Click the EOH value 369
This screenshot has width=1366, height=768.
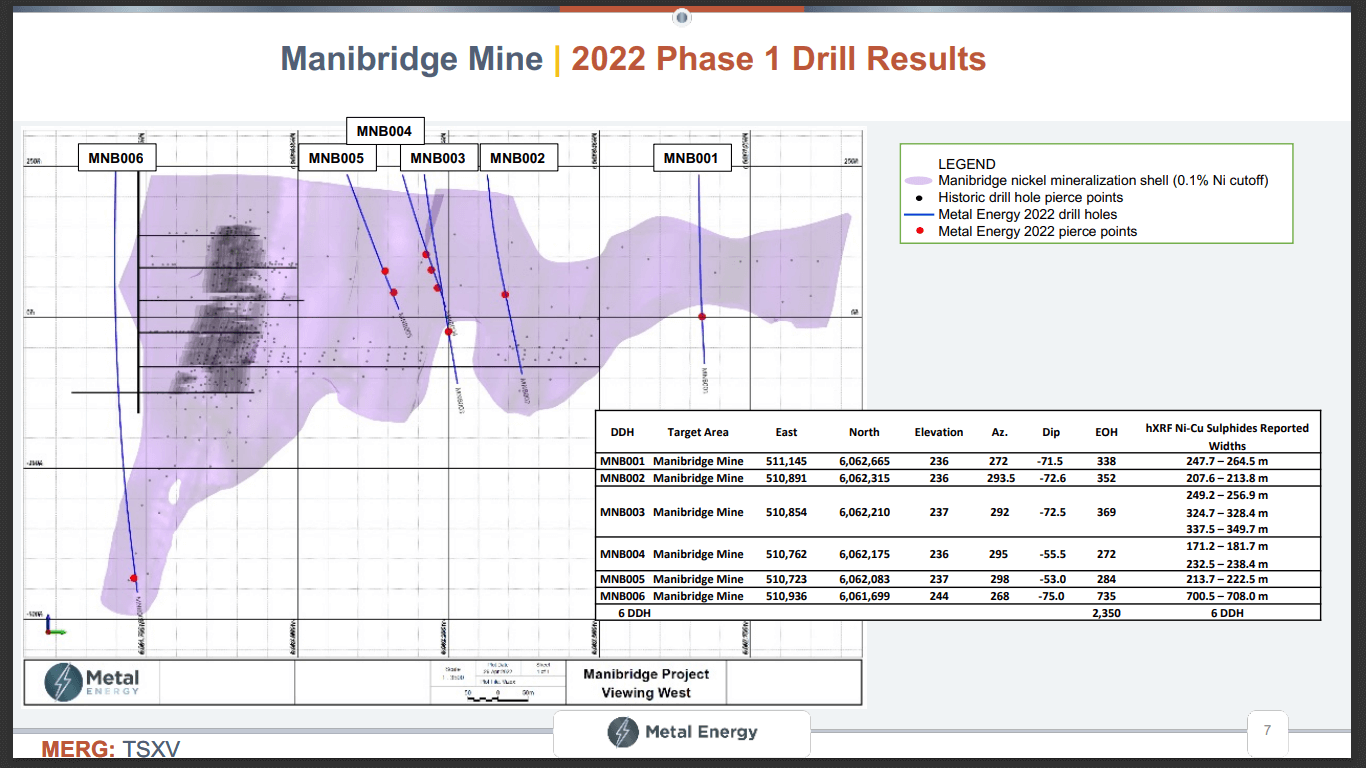click(1106, 512)
